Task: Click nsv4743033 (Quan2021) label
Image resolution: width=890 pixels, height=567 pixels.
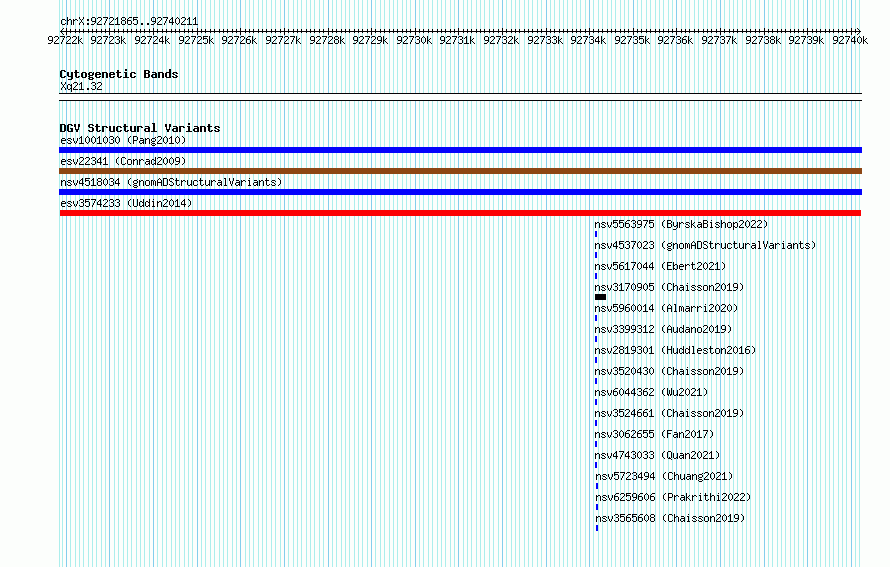Action: 657,455
